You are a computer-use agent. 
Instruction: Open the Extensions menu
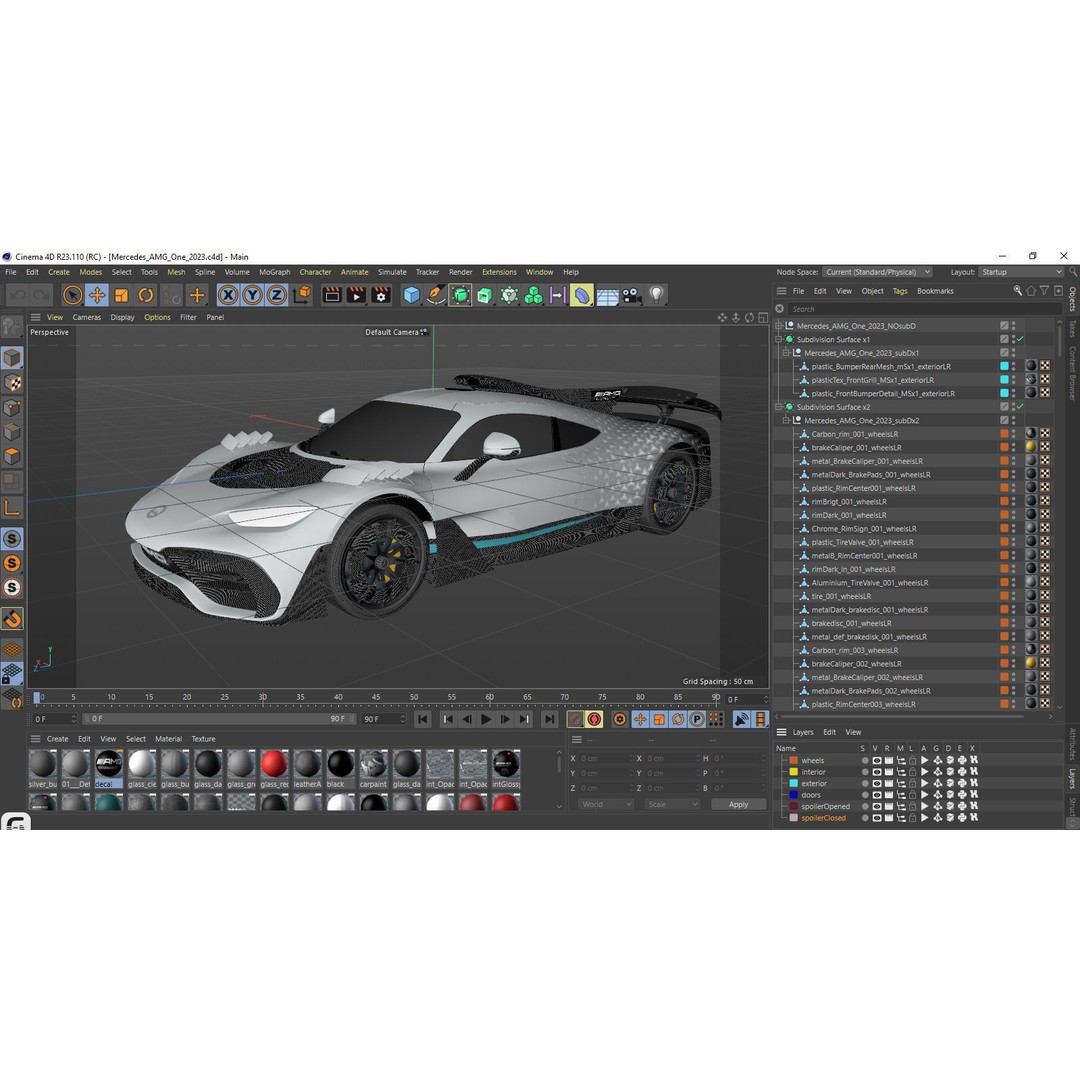click(x=499, y=272)
